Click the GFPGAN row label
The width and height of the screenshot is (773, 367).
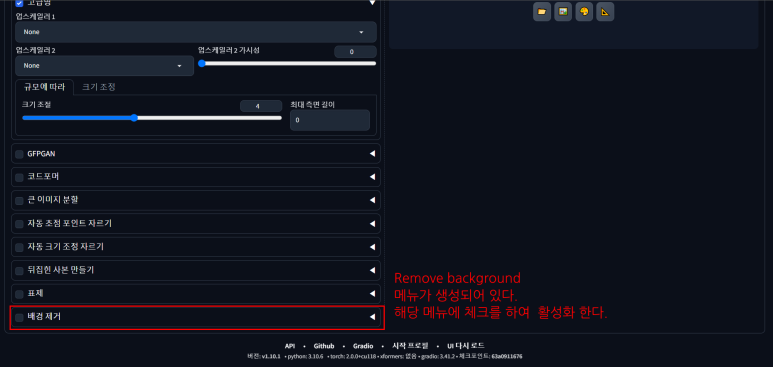point(41,154)
